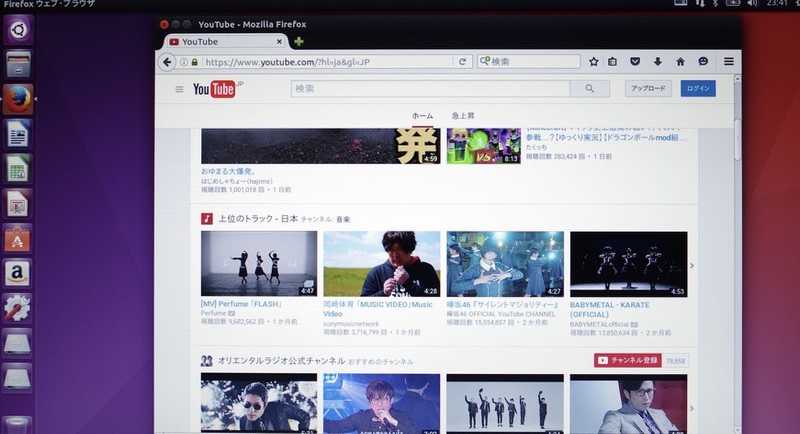The height and width of the screenshot is (434, 800).
Task: Open a new tab with the plus icon
Action: 299,41
